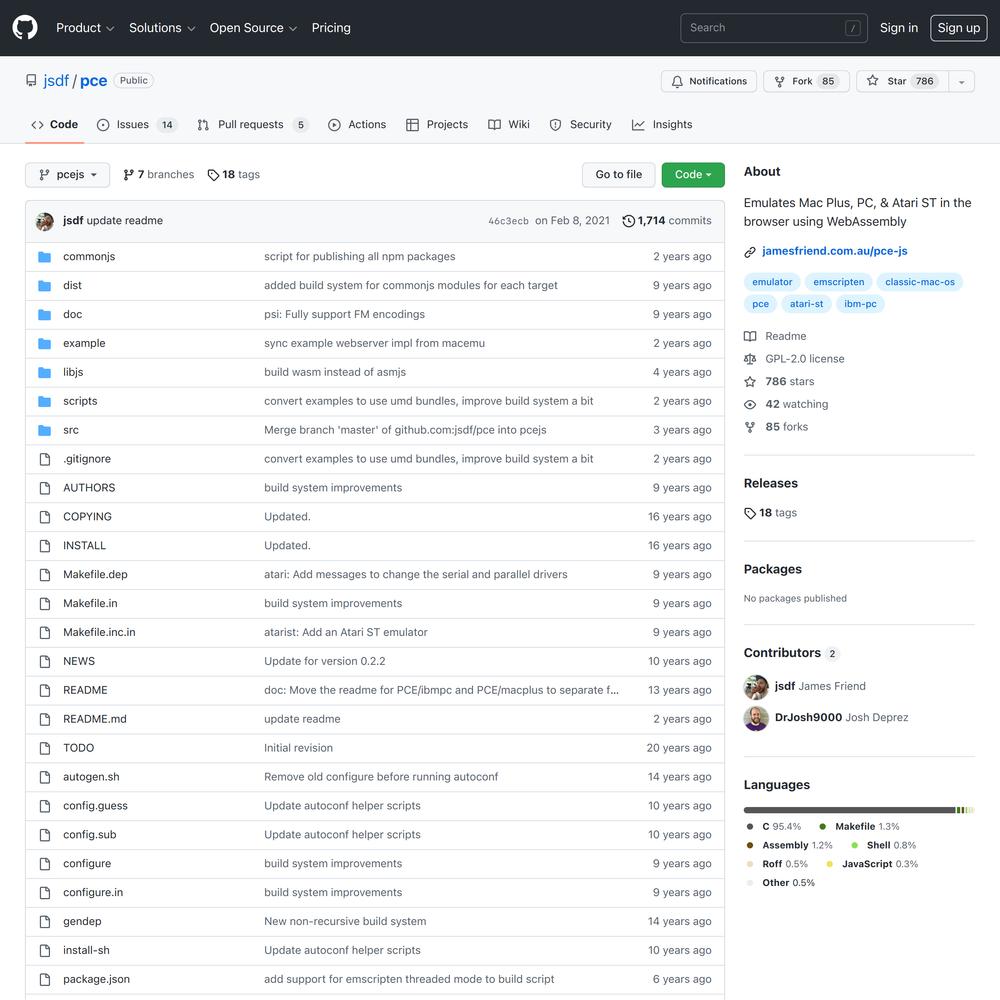
Task: Click the Sign up button
Action: (959, 28)
